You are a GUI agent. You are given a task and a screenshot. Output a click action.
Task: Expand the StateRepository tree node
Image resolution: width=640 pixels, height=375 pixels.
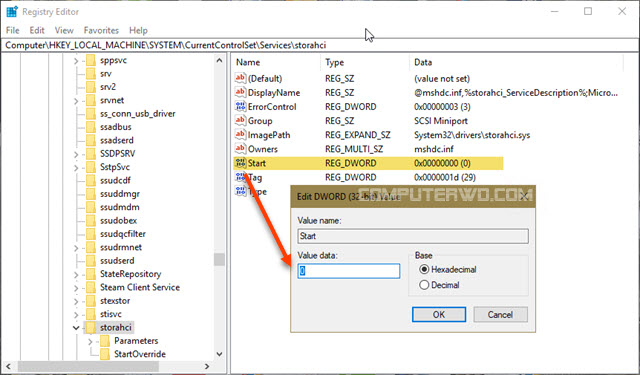76,275
